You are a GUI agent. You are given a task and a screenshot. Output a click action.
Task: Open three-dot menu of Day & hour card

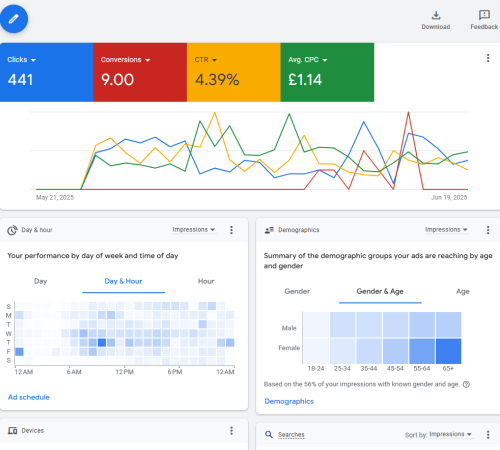click(x=231, y=230)
